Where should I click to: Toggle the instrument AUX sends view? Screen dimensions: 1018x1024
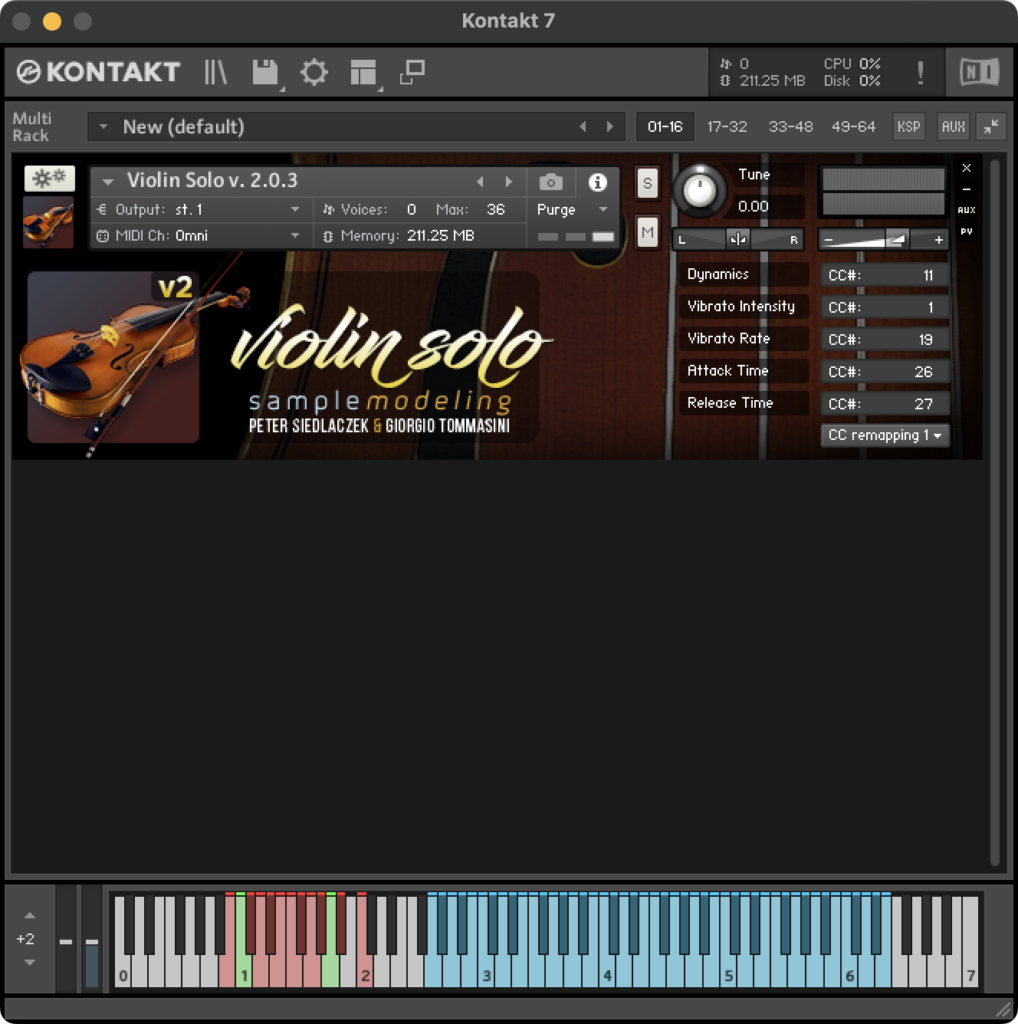point(966,210)
